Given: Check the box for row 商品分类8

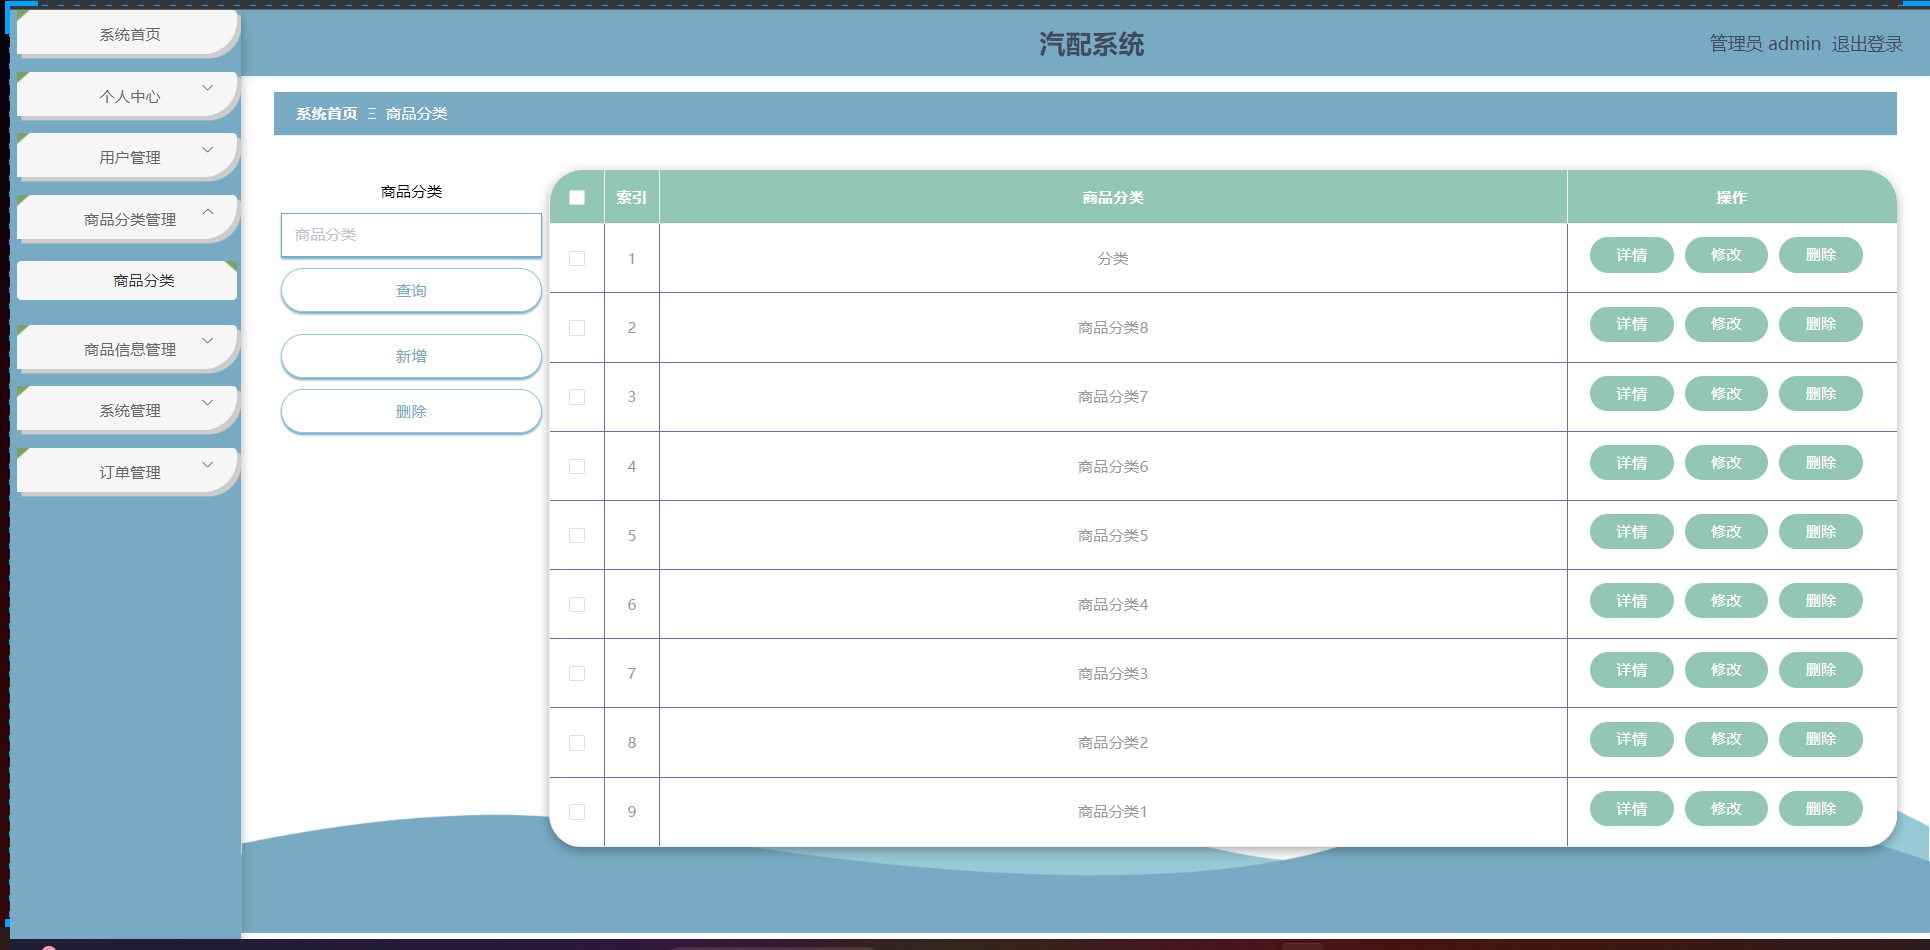Looking at the screenshot, I should click(x=577, y=328).
